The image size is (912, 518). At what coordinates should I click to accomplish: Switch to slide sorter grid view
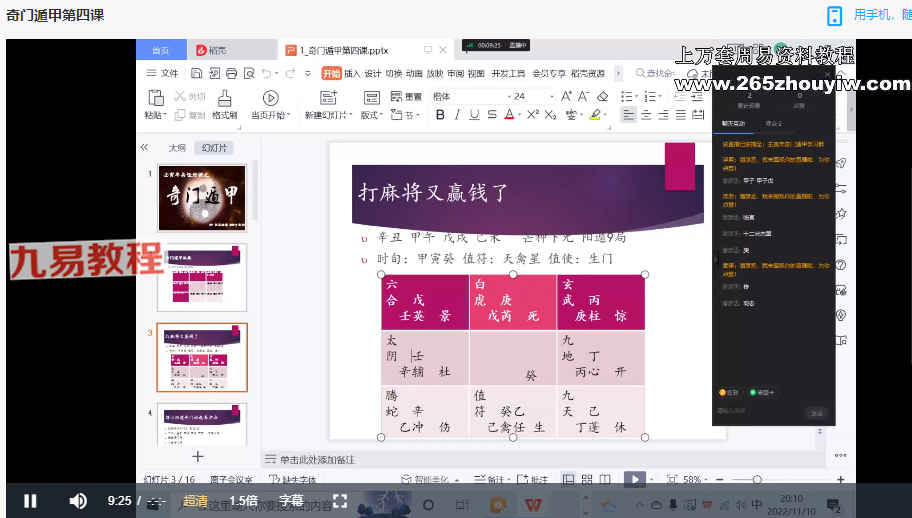pos(587,480)
